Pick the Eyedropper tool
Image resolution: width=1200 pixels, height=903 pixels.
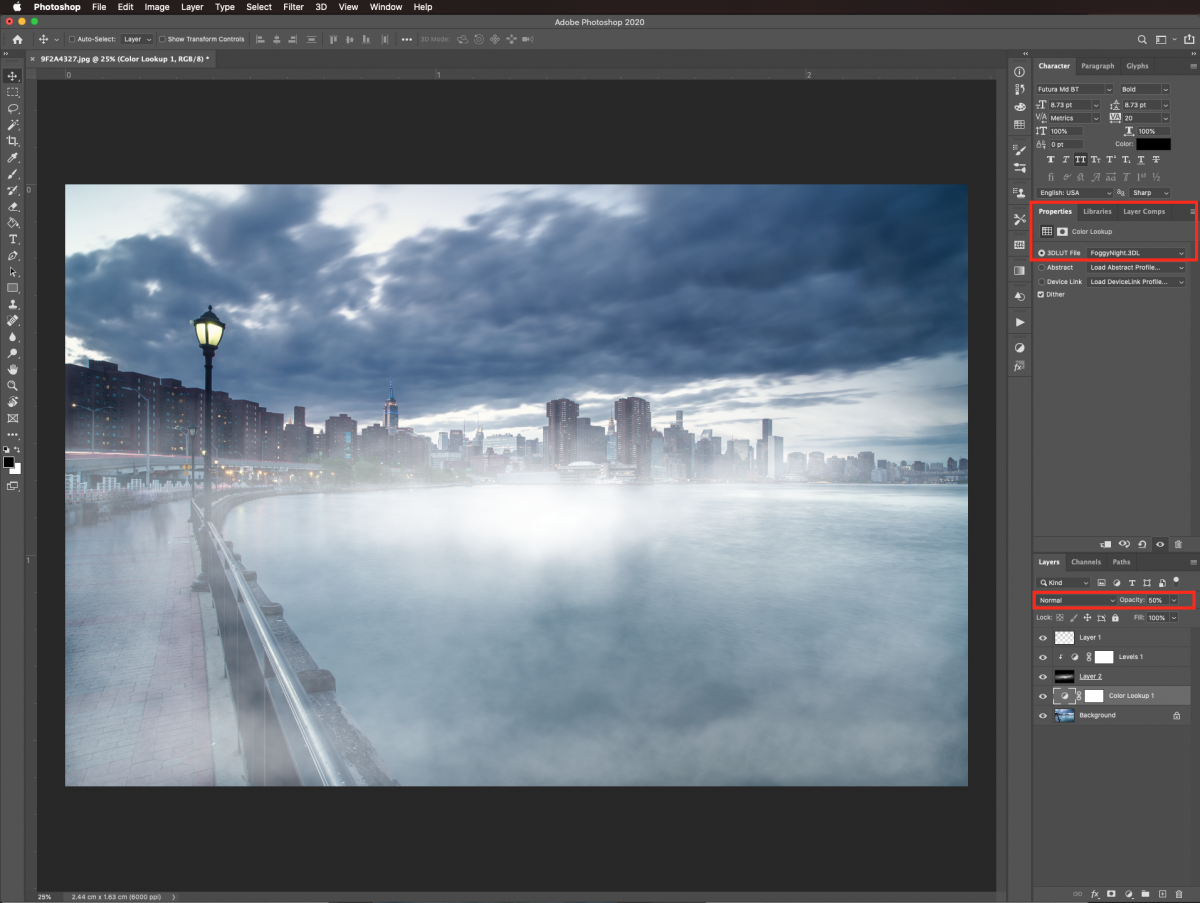[x=13, y=158]
